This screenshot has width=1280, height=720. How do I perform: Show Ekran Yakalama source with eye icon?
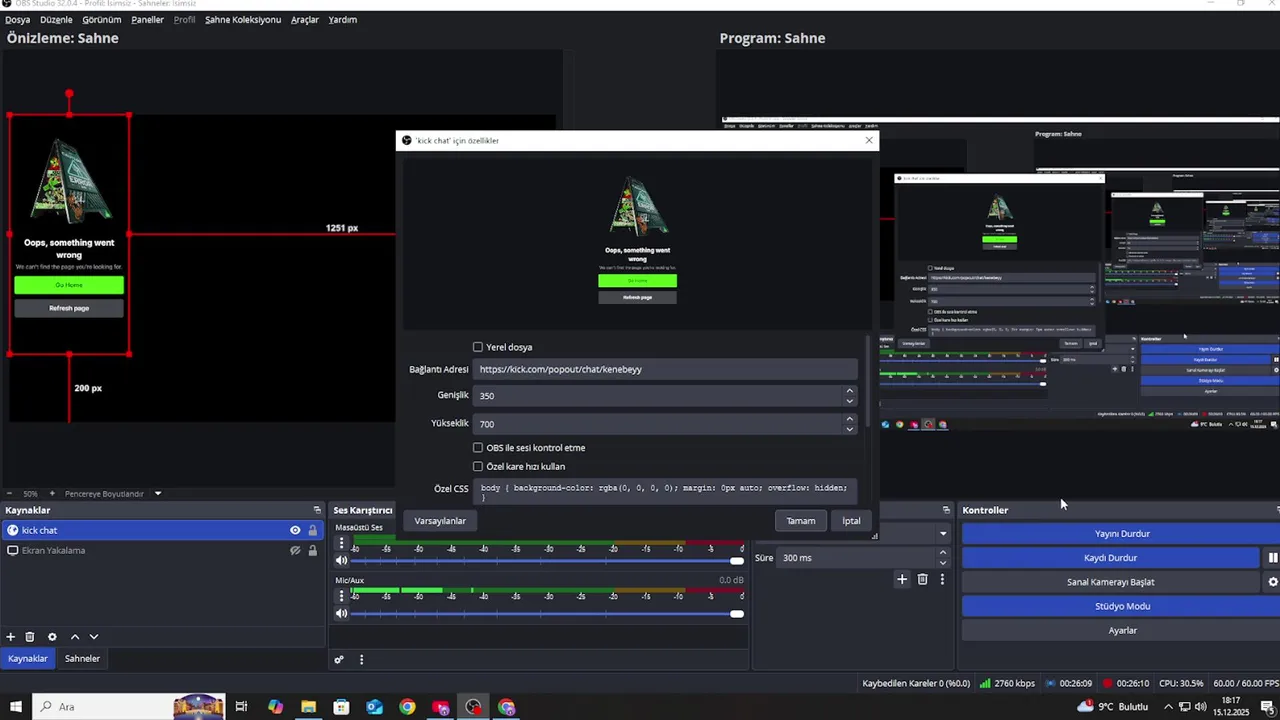[295, 550]
